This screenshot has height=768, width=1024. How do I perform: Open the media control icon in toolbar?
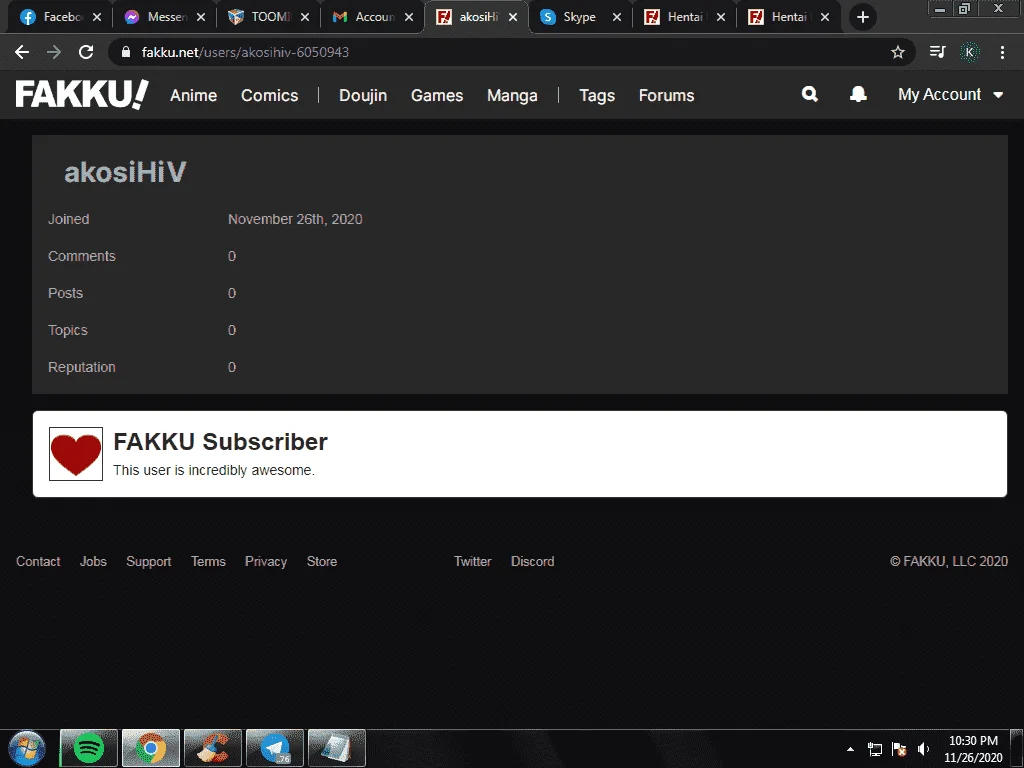pos(937,52)
